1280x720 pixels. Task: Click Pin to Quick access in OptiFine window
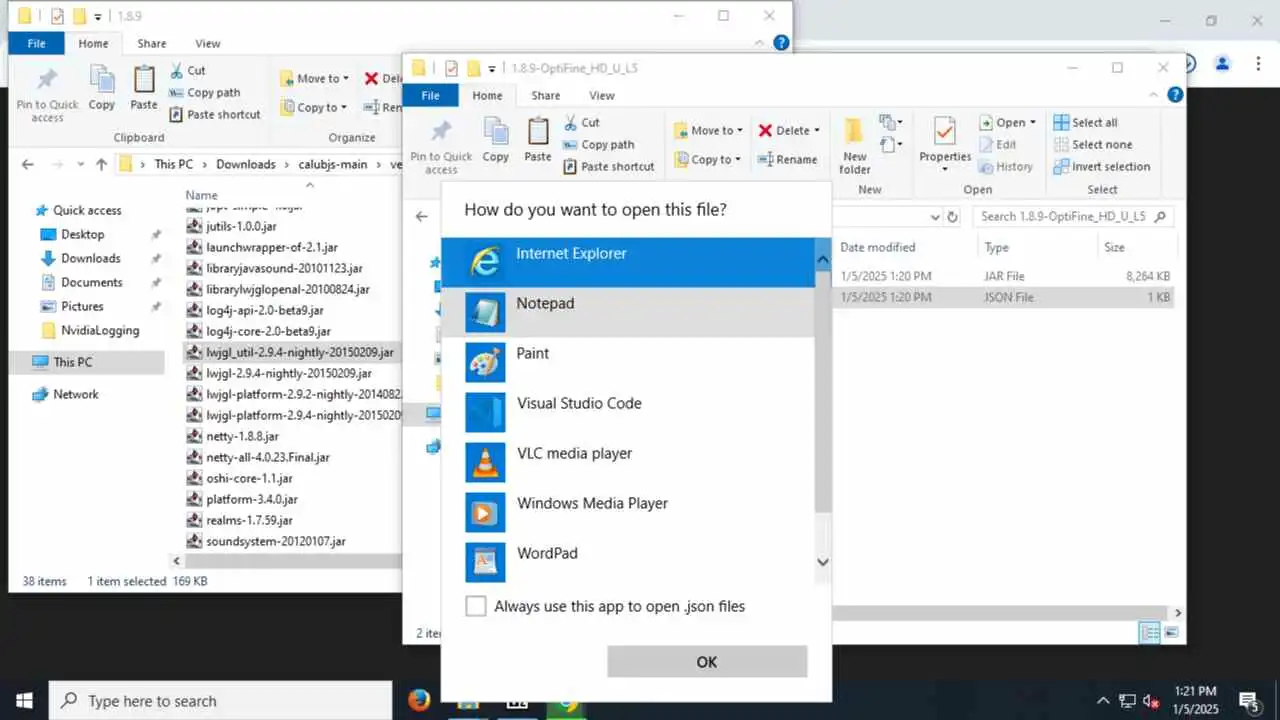[441, 146]
